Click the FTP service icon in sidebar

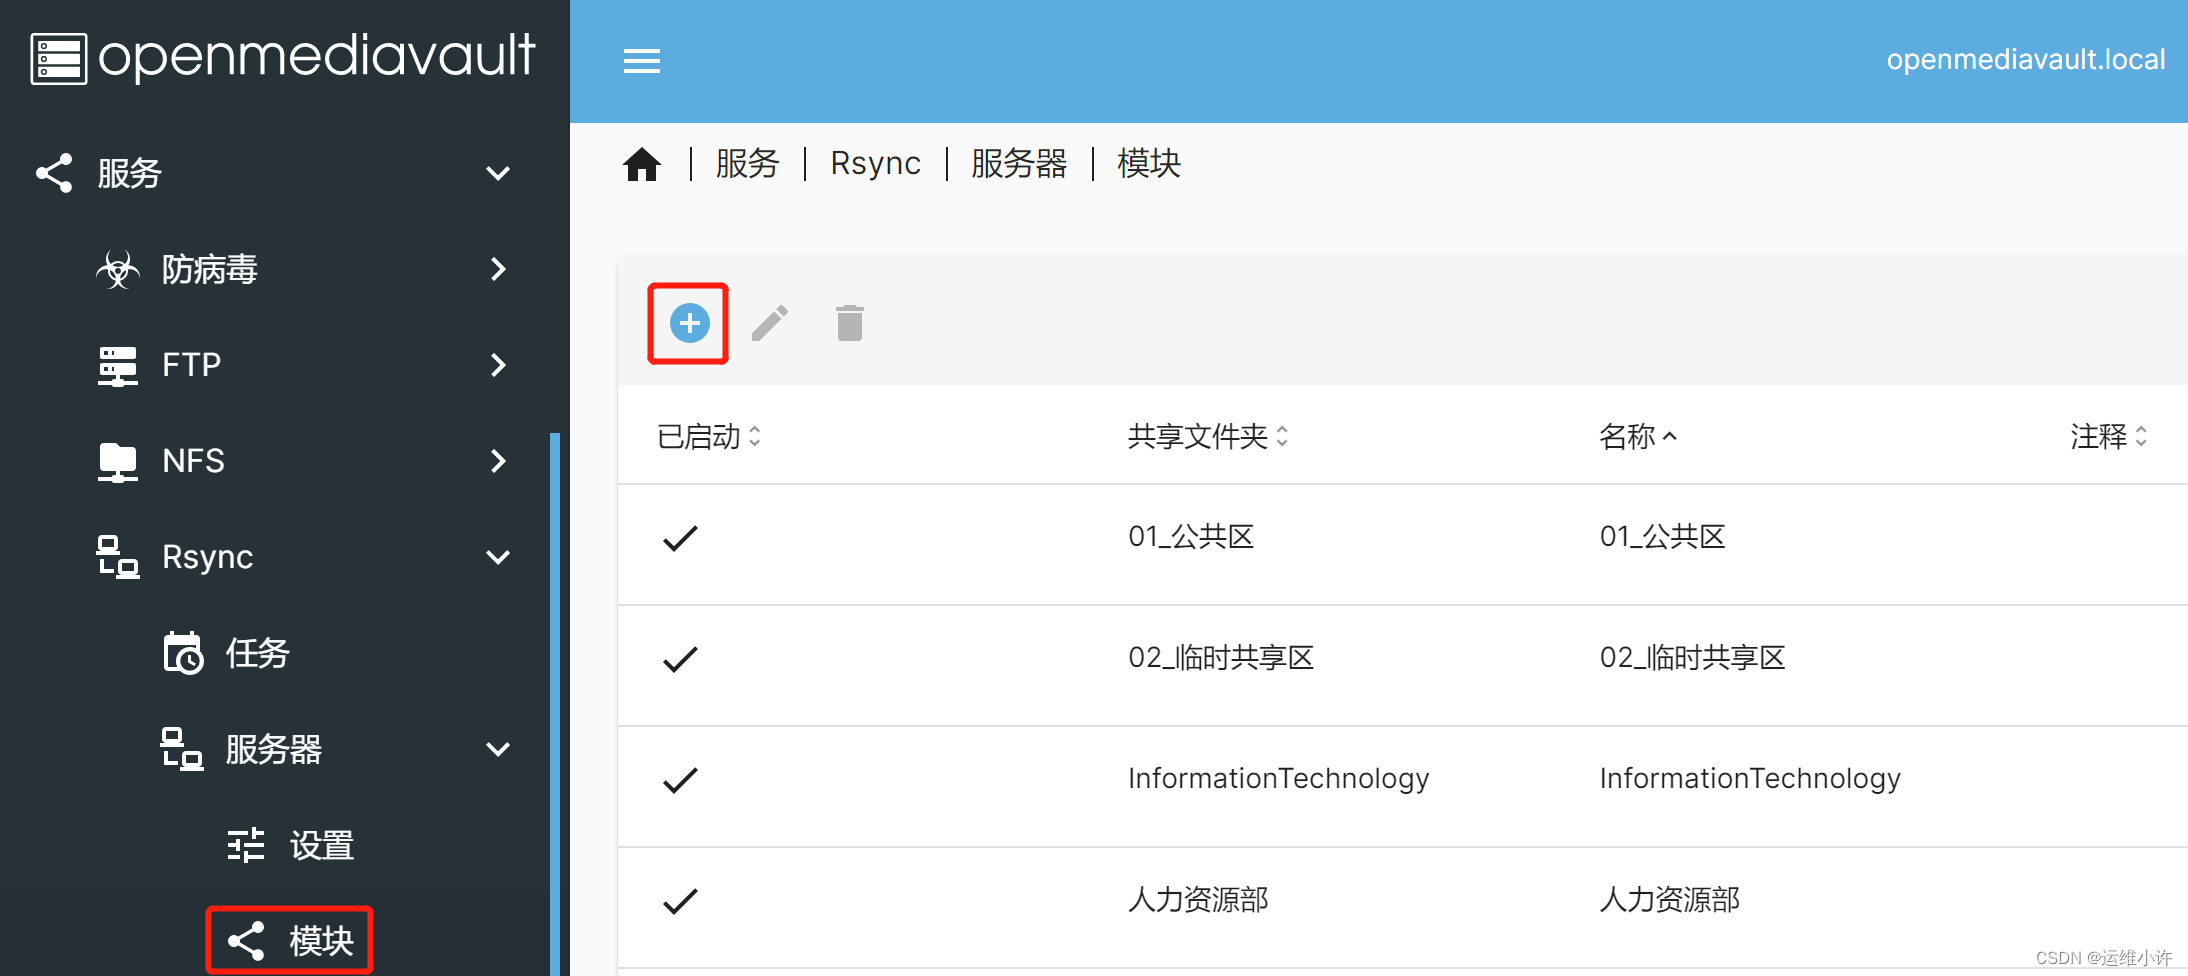[x=117, y=364]
